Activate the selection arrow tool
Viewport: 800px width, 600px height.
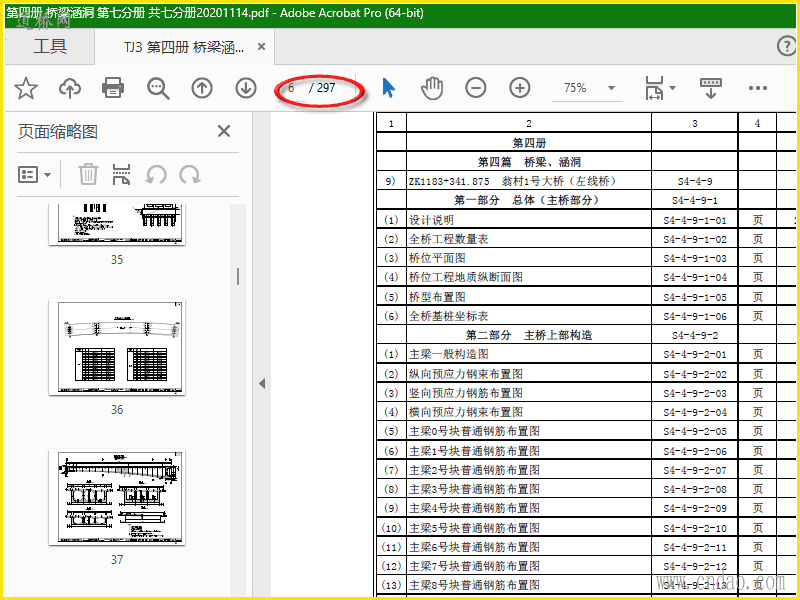click(x=388, y=88)
